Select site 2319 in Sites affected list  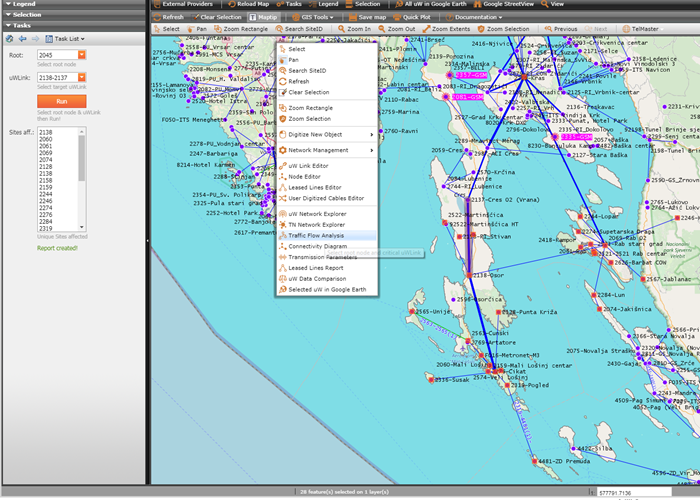(46, 228)
